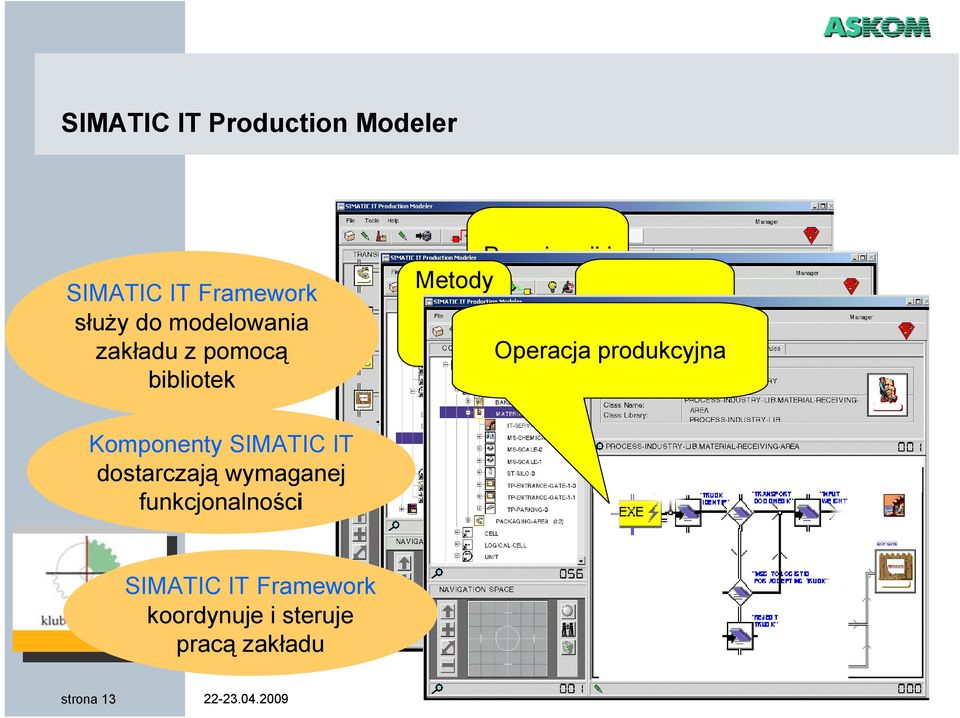The image size is (960, 718).
Task: Click the tree scrollbar down arrow
Action: (x=581, y=560)
